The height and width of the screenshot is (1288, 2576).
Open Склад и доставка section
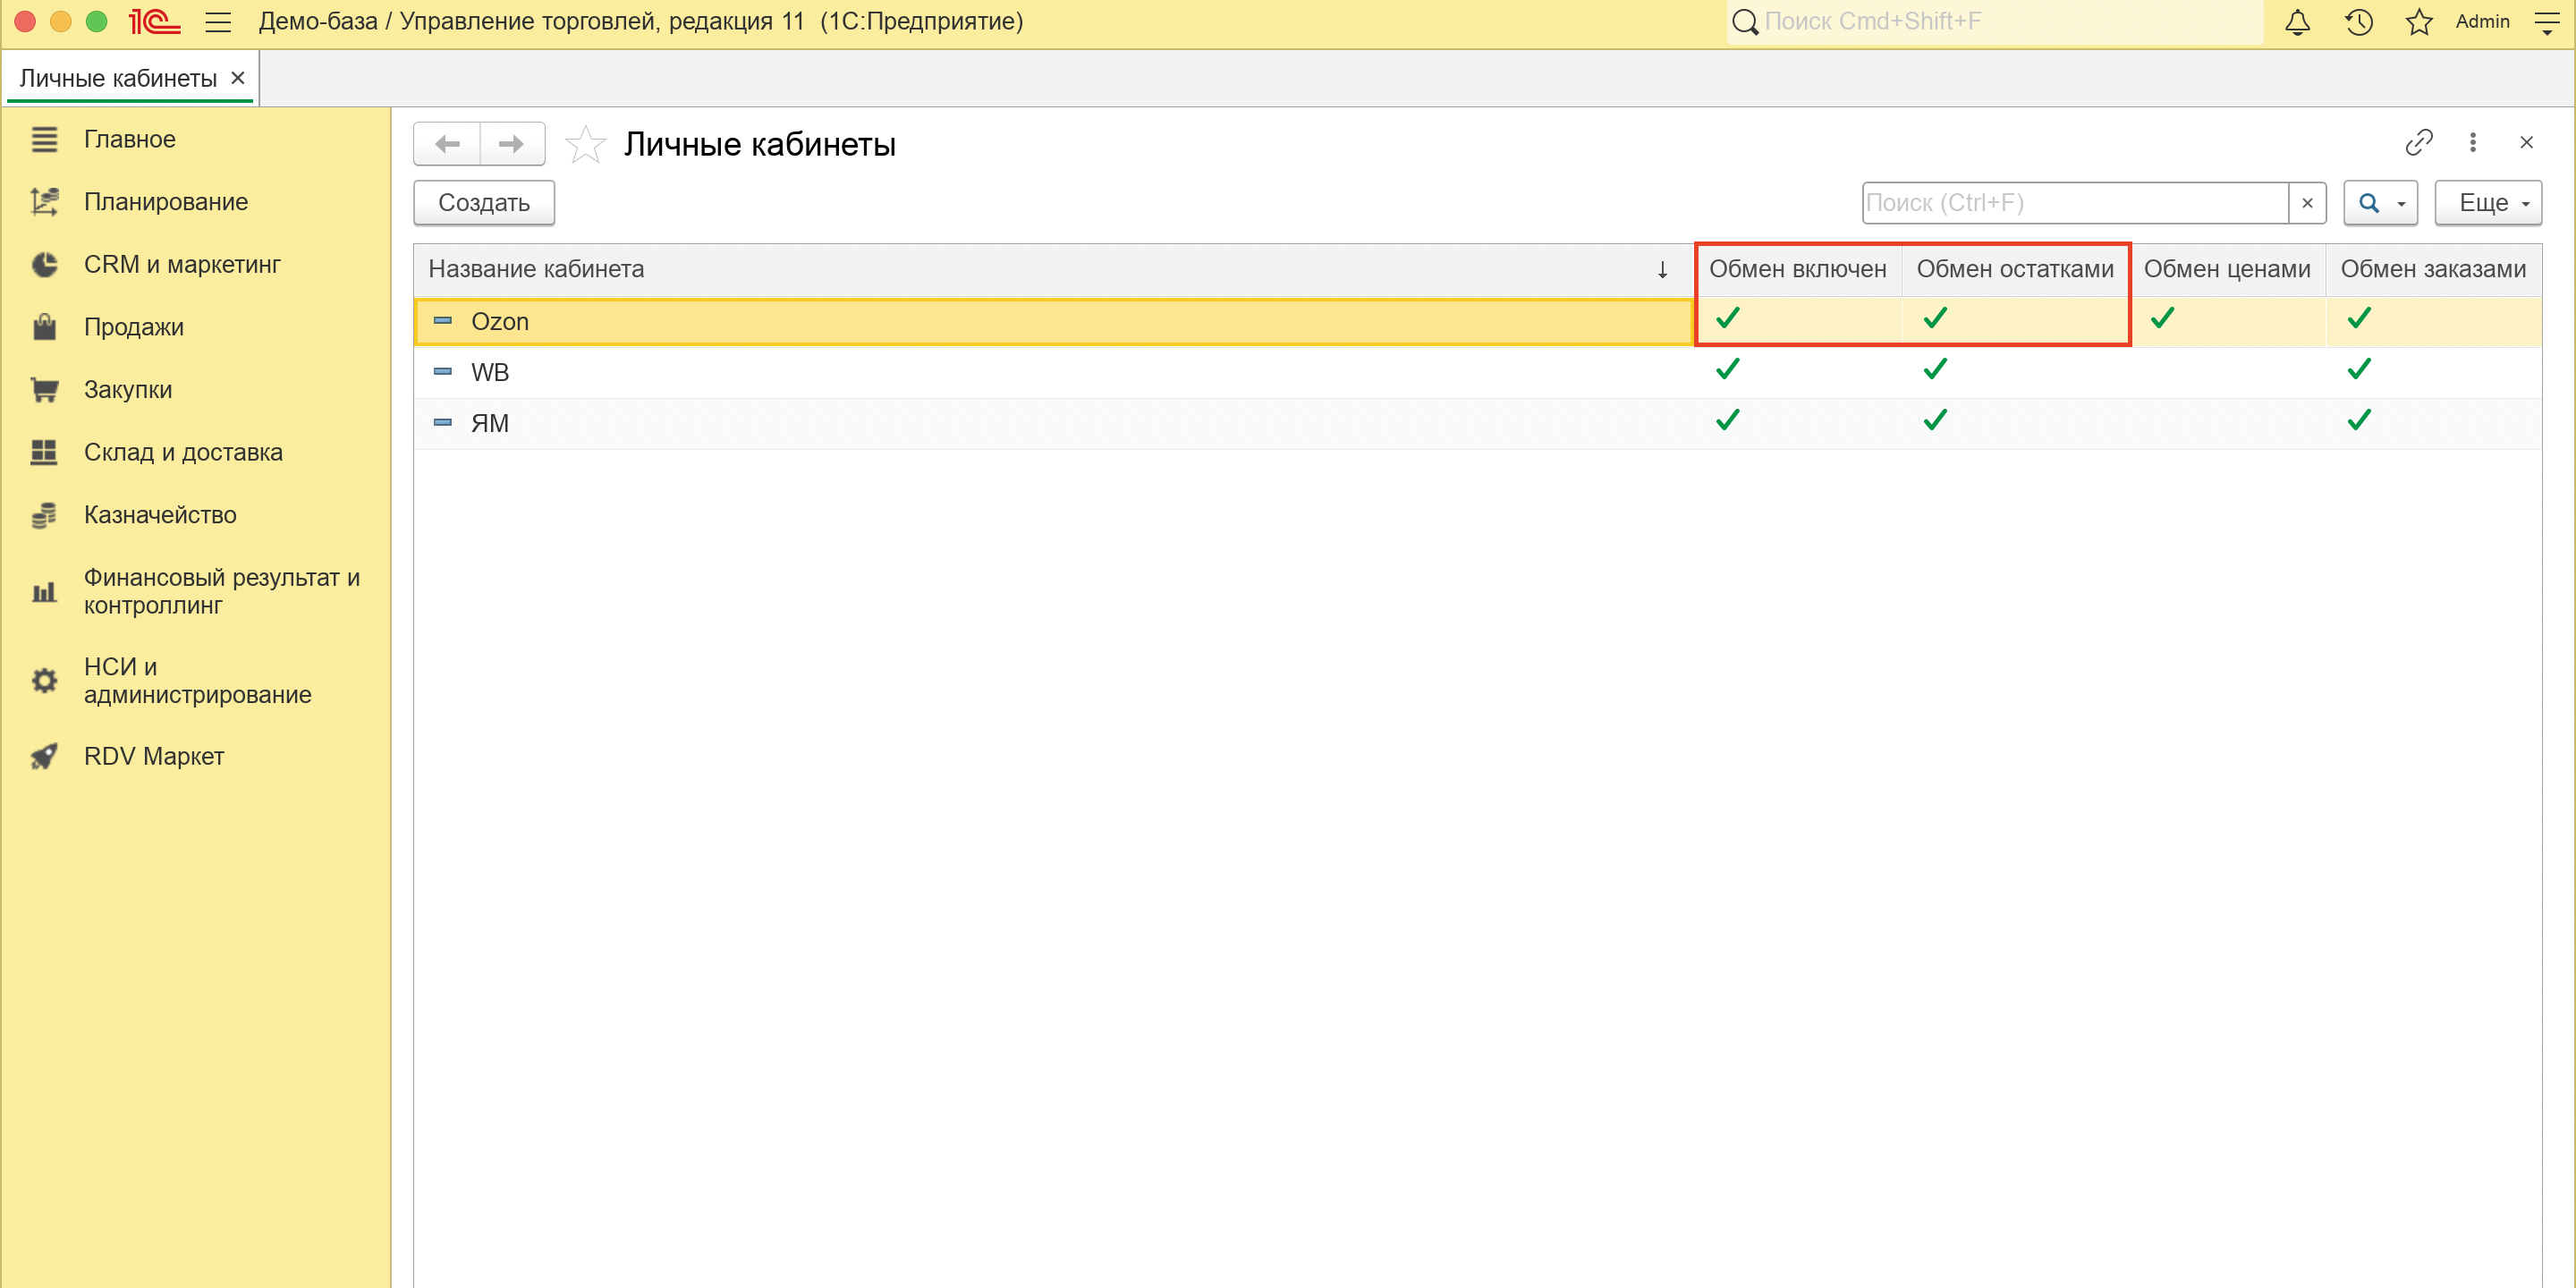click(x=183, y=452)
